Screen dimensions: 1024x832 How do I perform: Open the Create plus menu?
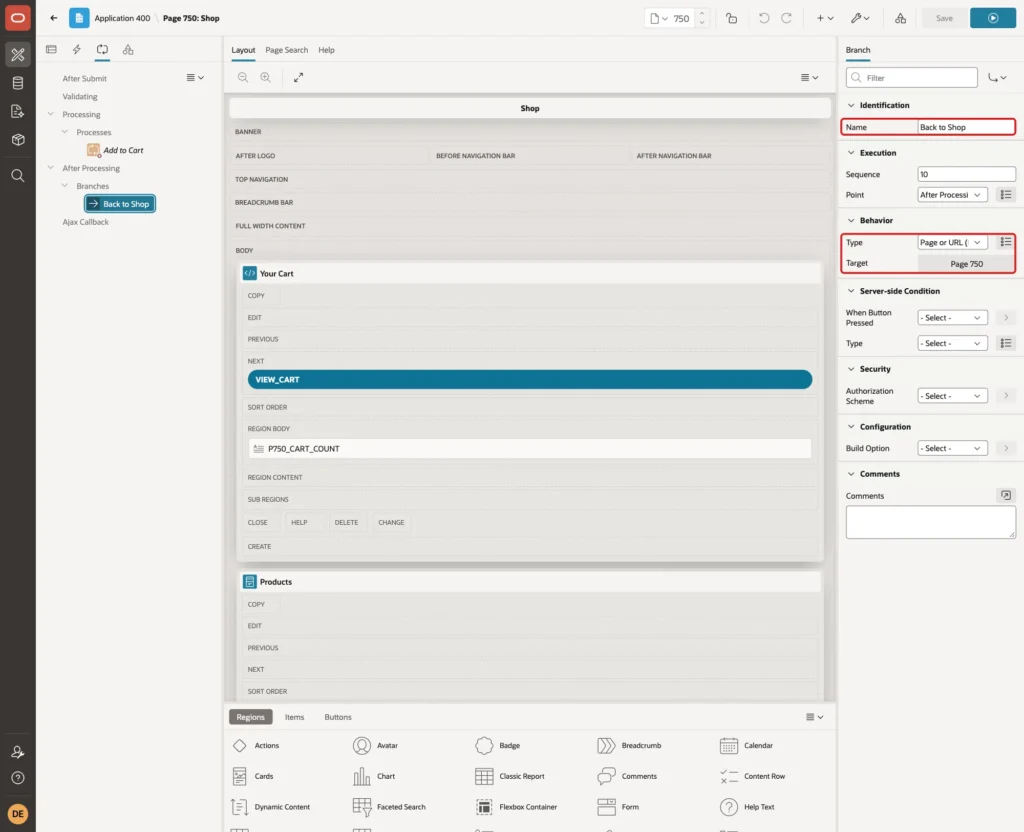(825, 18)
